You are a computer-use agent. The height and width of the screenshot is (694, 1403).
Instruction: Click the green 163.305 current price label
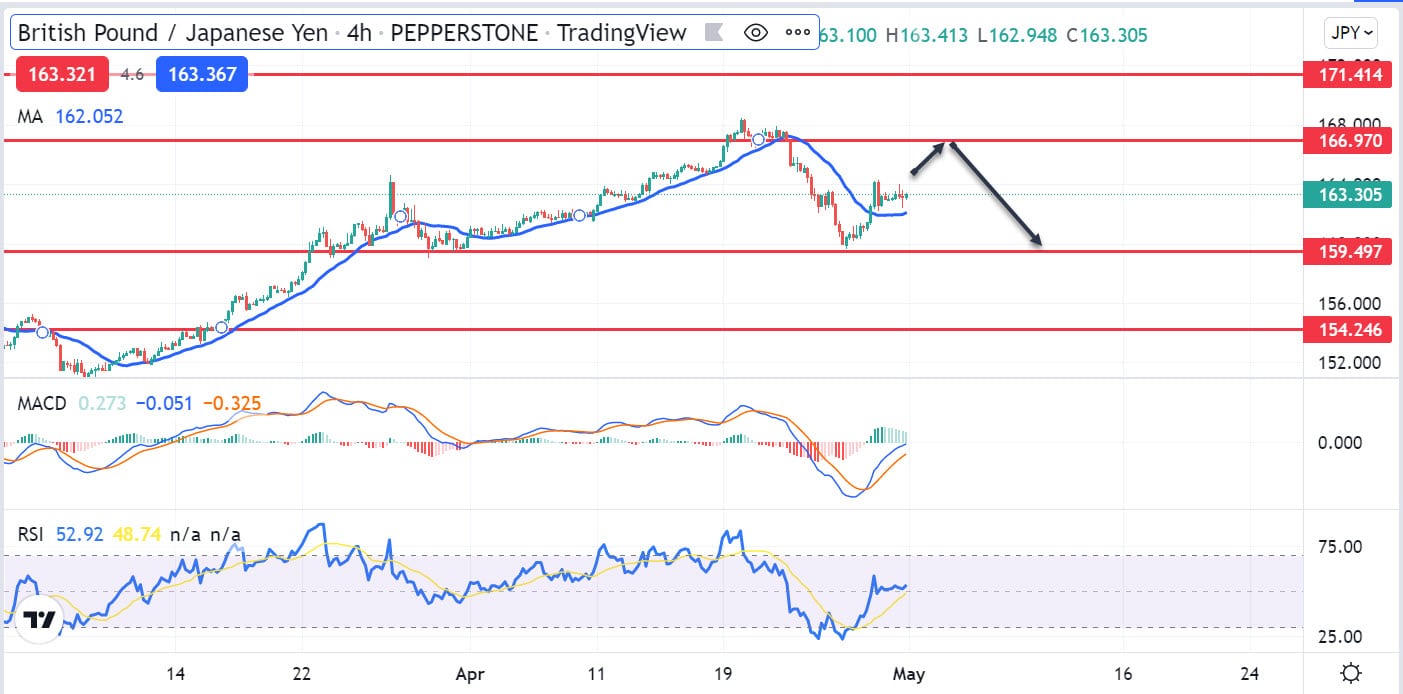pos(1349,195)
